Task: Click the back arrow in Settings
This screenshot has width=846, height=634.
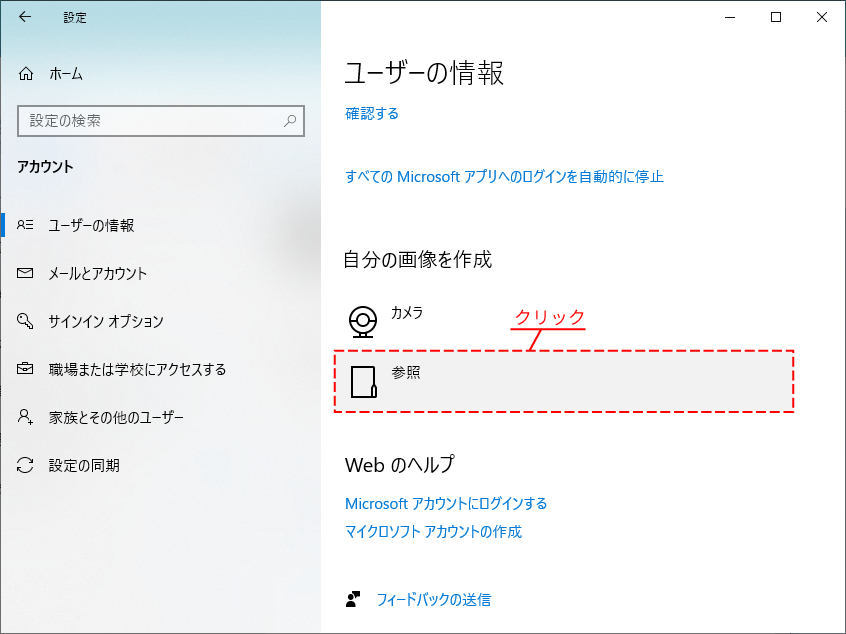Action: coord(25,17)
